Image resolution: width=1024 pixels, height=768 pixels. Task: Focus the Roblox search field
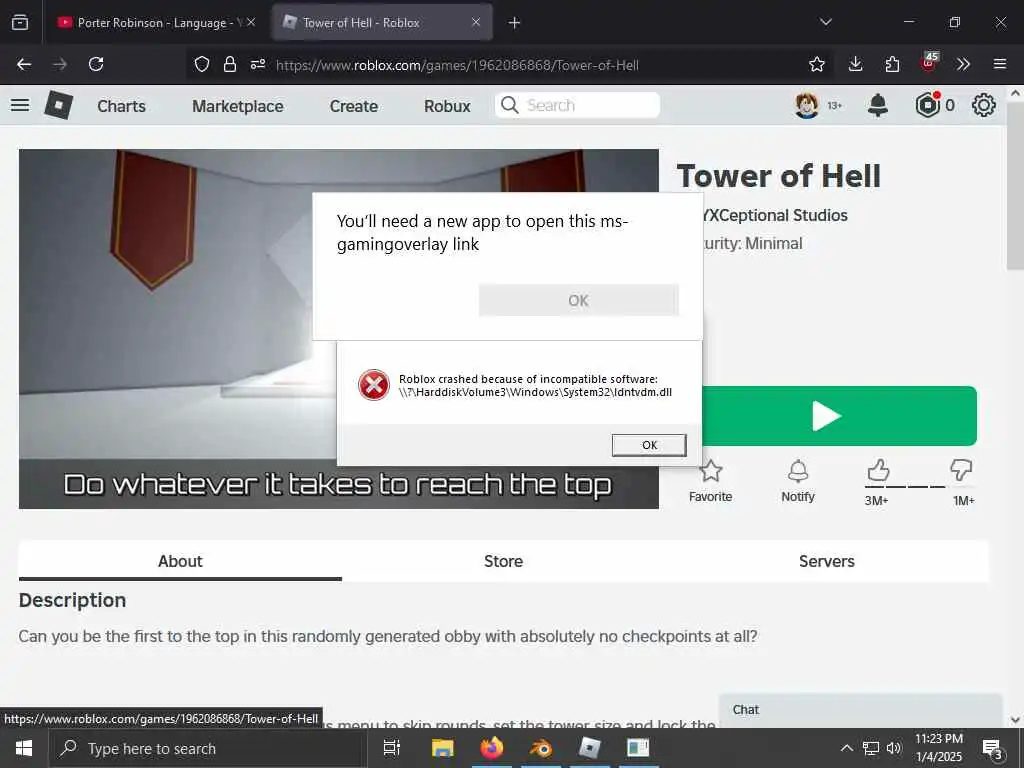pyautogui.click(x=577, y=105)
